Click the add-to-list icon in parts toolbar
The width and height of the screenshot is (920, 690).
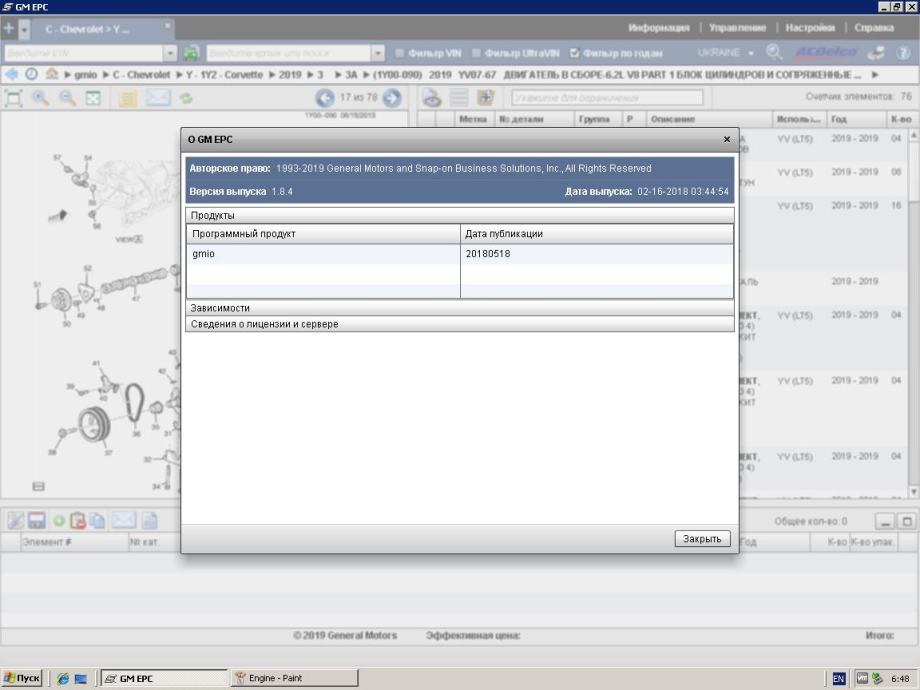point(485,98)
